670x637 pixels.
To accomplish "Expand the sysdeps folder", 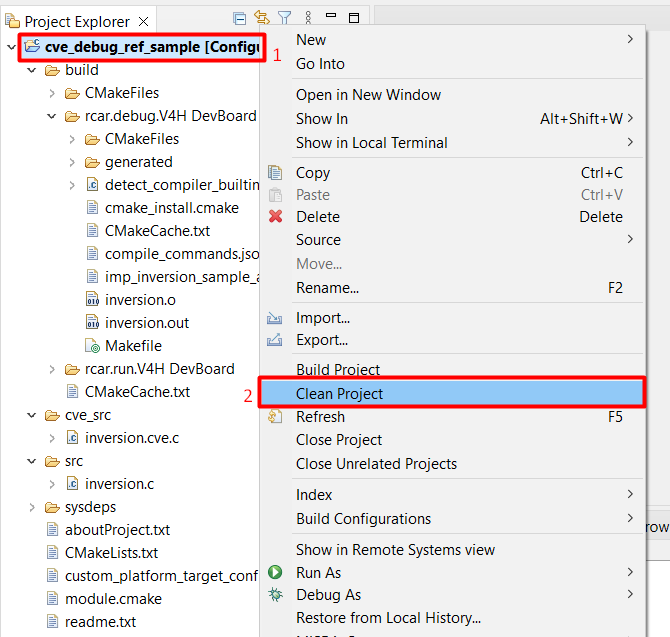I will [x=32, y=507].
